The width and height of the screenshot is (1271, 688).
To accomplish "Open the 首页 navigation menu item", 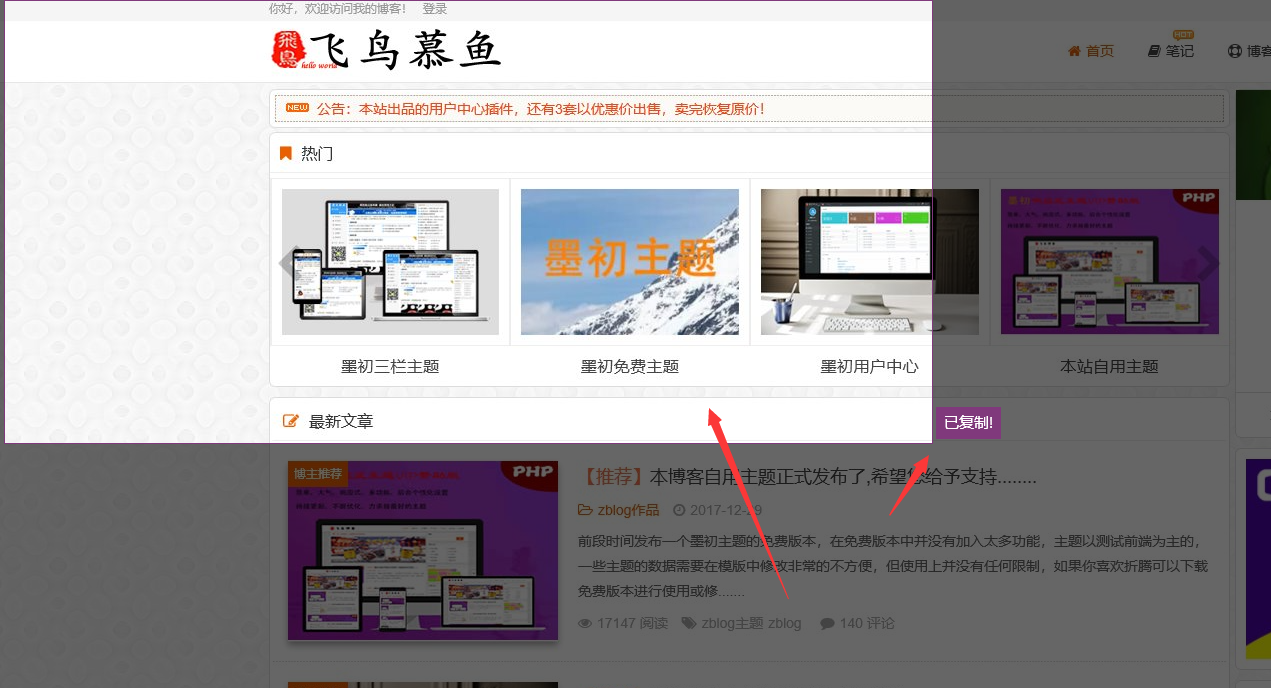I will point(1099,50).
